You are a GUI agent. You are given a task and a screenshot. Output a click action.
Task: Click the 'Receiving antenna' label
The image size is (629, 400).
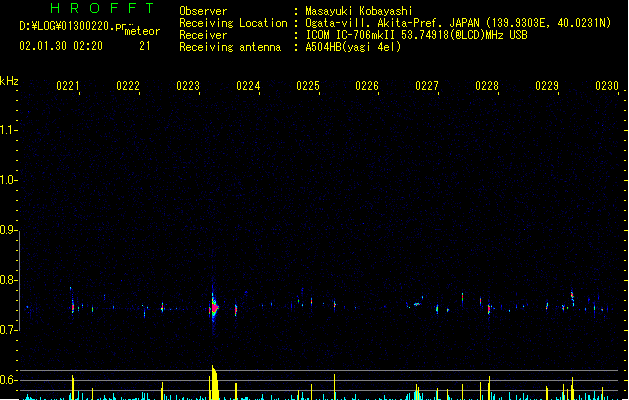click(230, 47)
